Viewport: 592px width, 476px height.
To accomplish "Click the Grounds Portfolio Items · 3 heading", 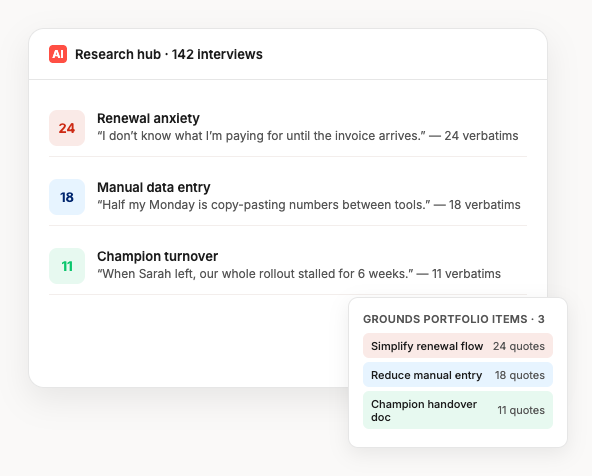I will click(x=454, y=319).
